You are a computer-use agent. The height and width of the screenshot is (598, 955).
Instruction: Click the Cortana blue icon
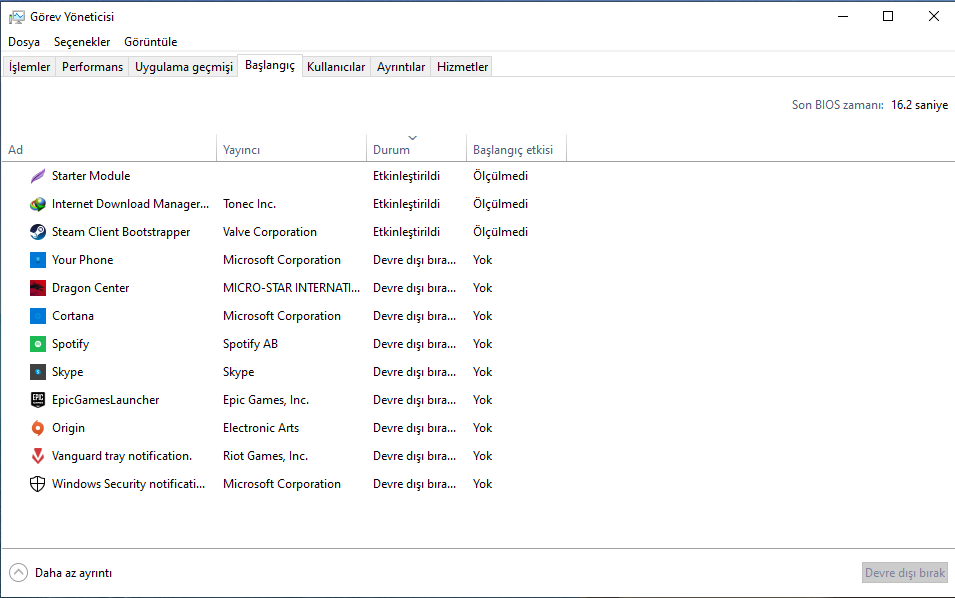pos(38,316)
